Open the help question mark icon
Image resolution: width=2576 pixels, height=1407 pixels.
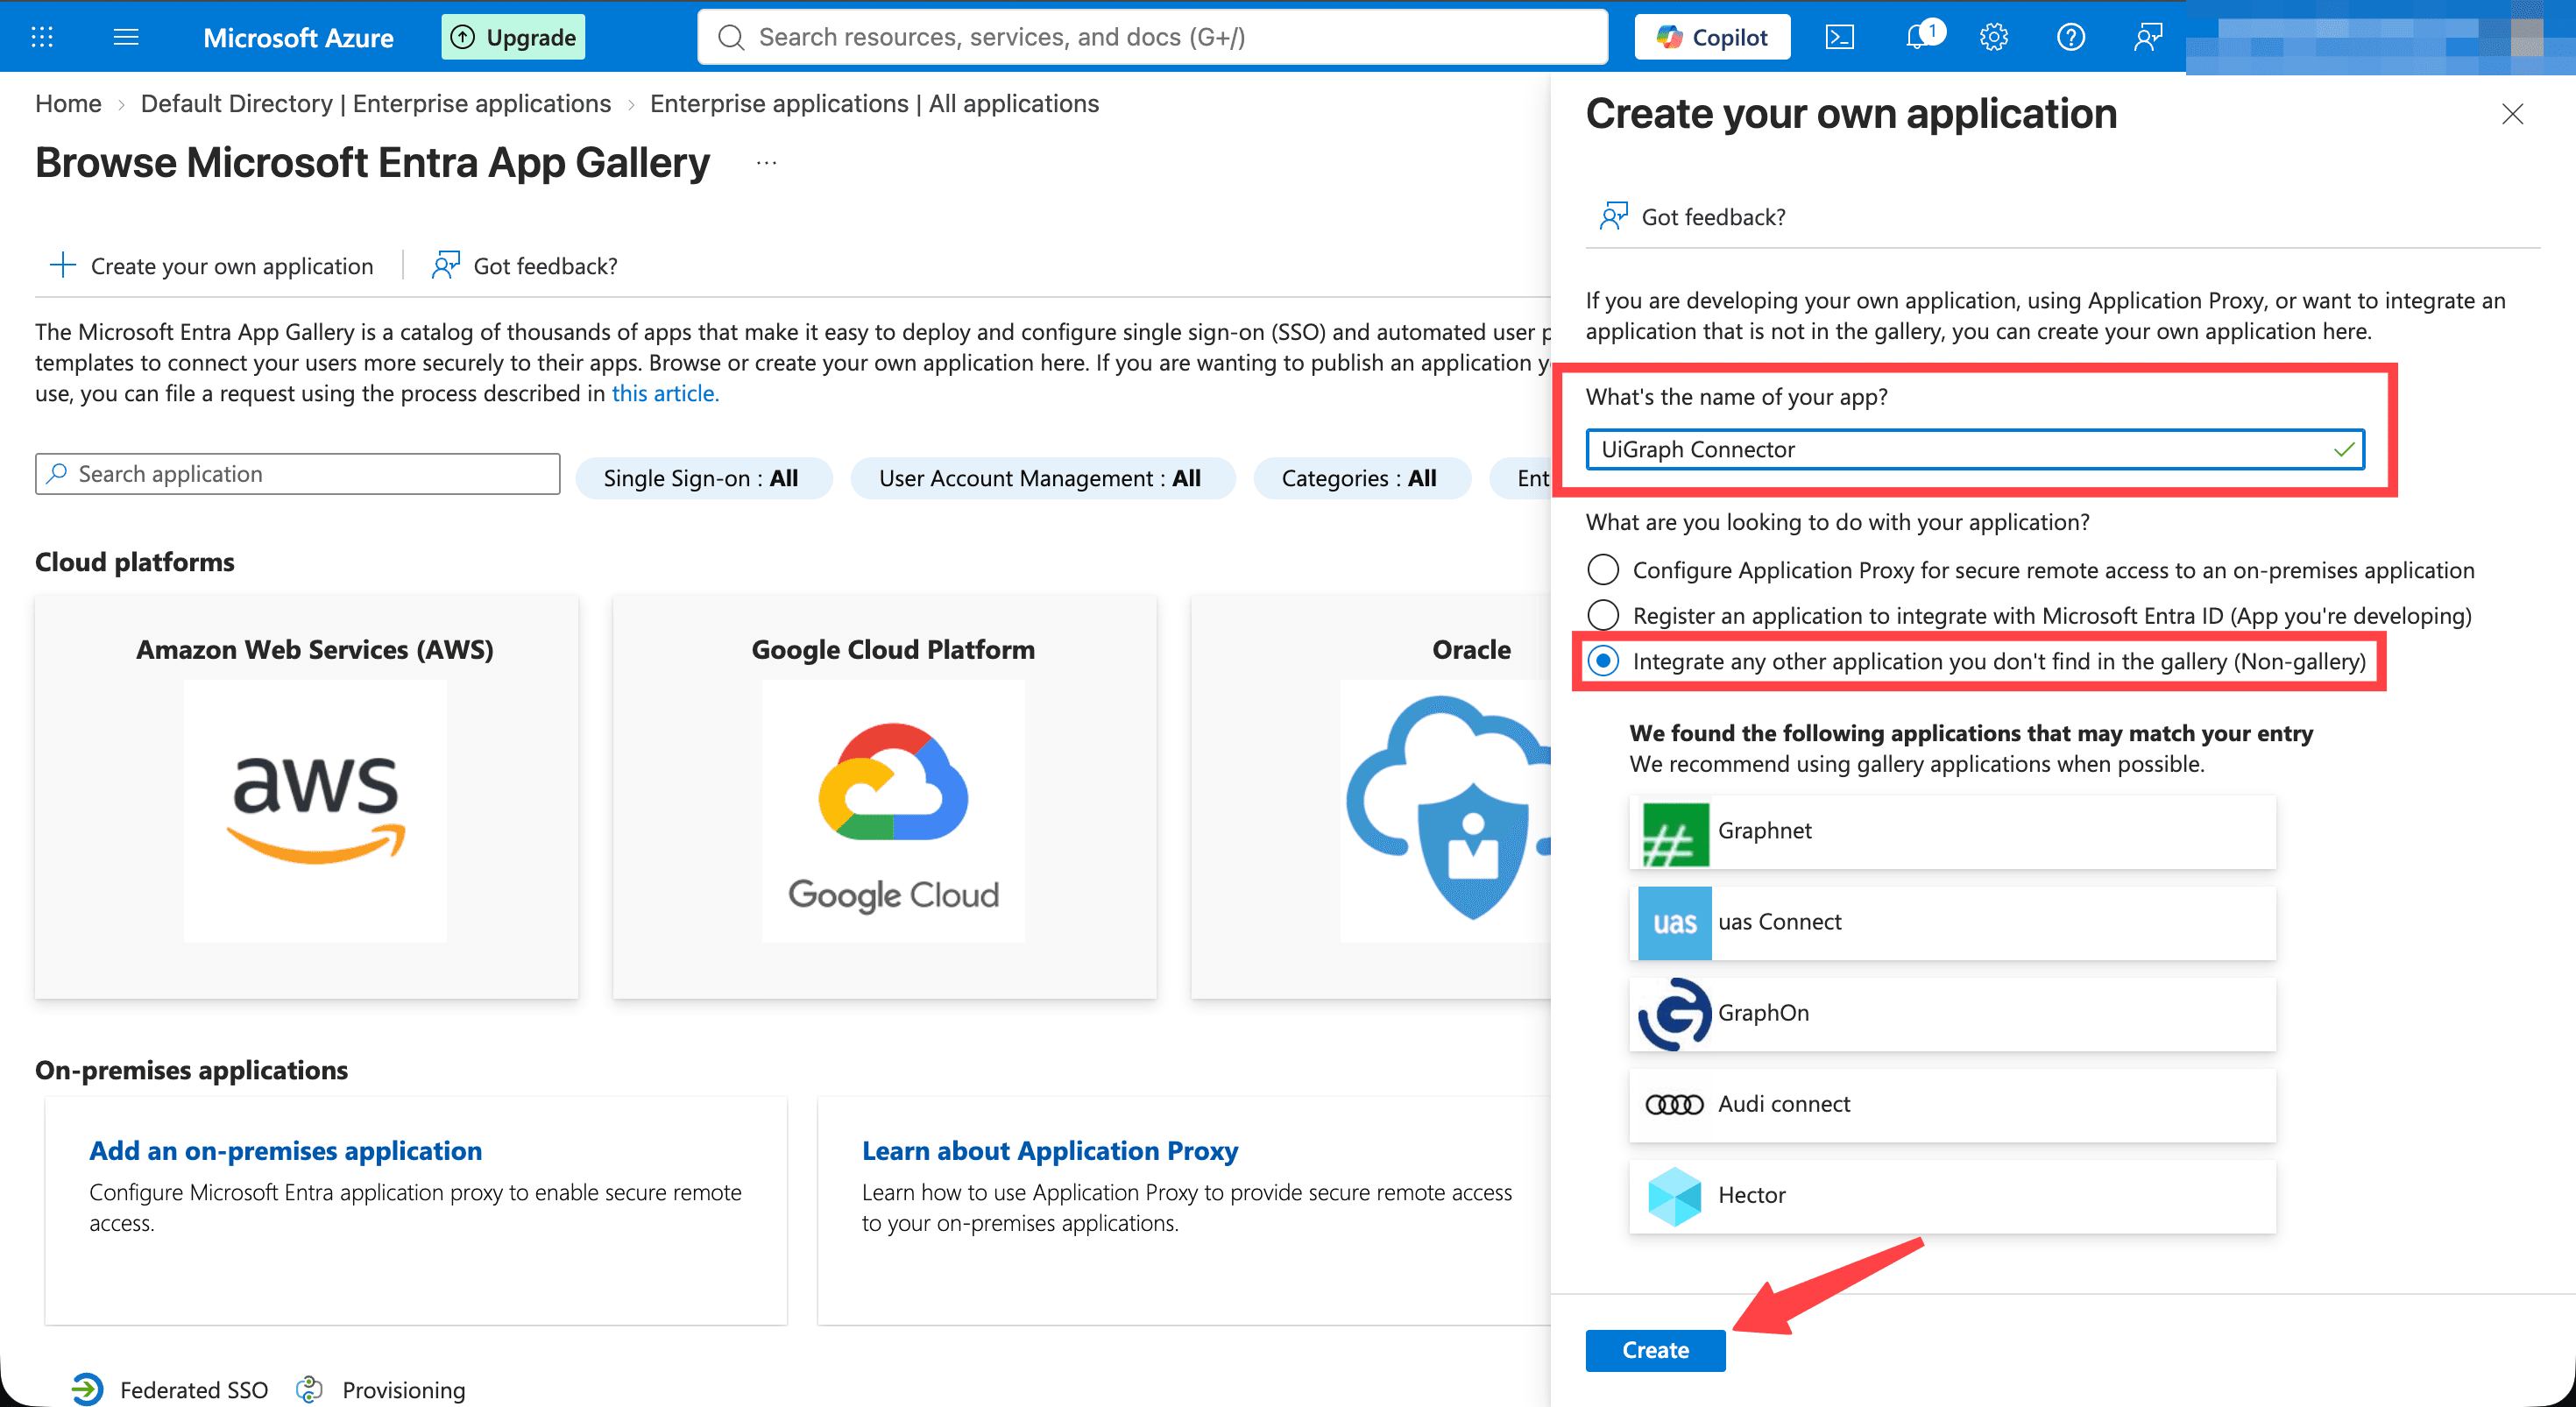(x=2071, y=37)
